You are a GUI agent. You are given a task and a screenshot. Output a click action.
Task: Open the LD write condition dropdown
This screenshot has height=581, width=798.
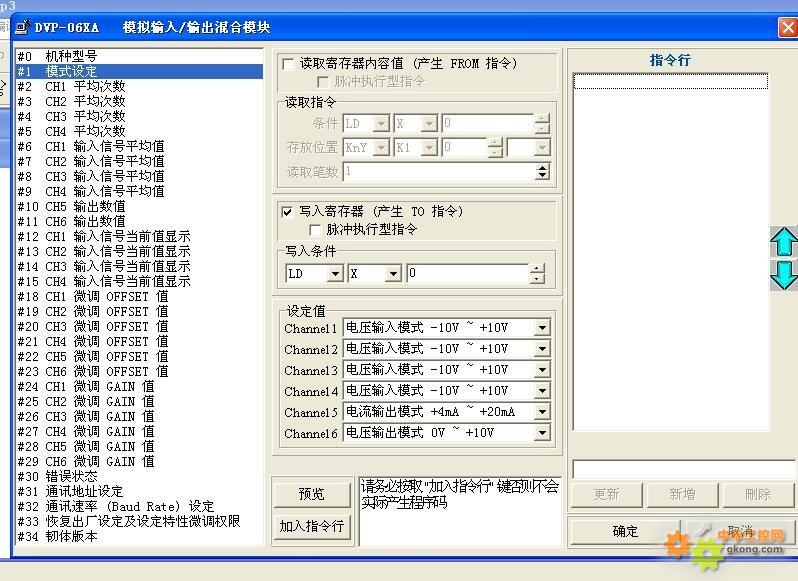(335, 273)
